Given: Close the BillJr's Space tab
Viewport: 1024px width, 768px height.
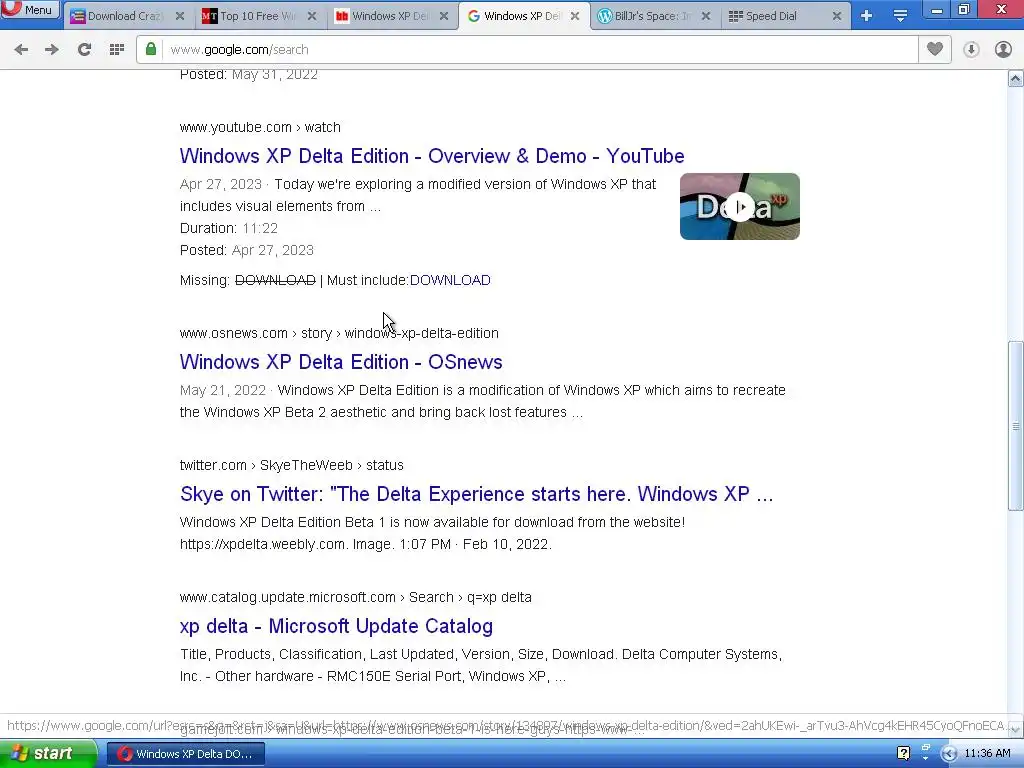Looking at the screenshot, I should coord(706,16).
